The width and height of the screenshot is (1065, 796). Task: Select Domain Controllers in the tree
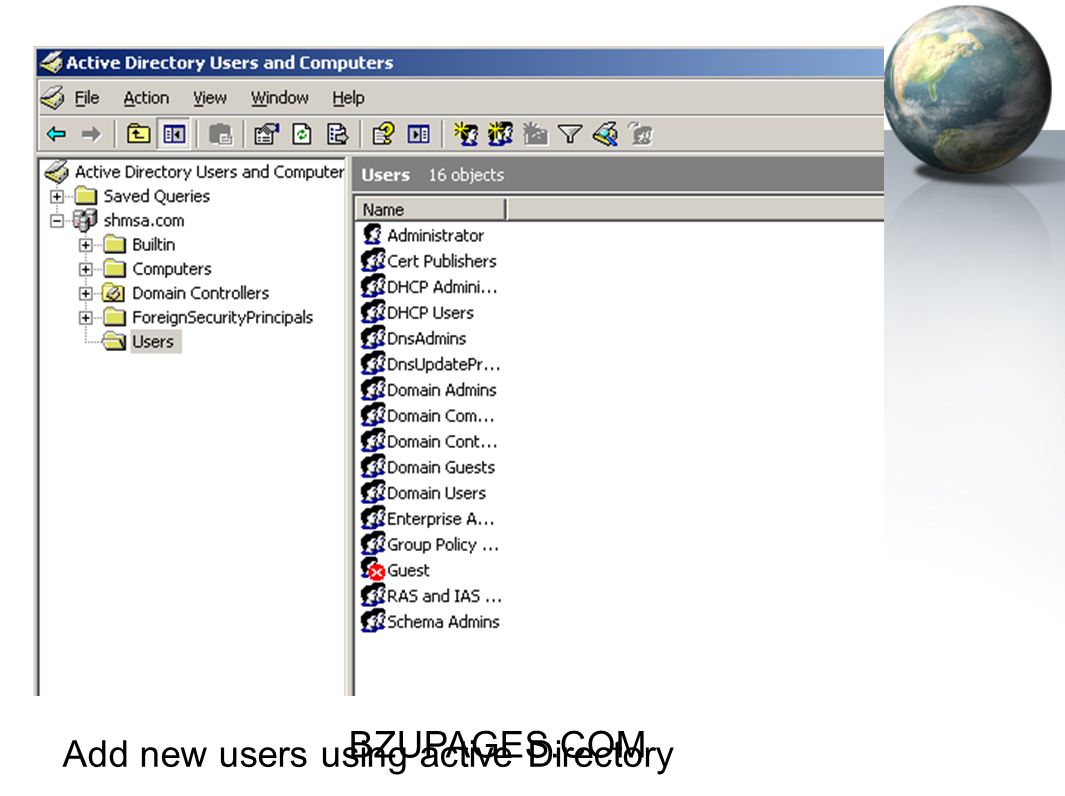click(200, 293)
